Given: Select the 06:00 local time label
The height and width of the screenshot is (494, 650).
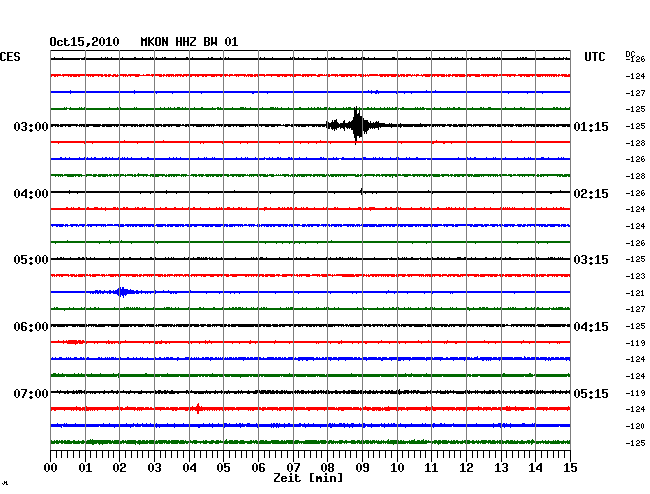Looking at the screenshot, I should 31,327.
